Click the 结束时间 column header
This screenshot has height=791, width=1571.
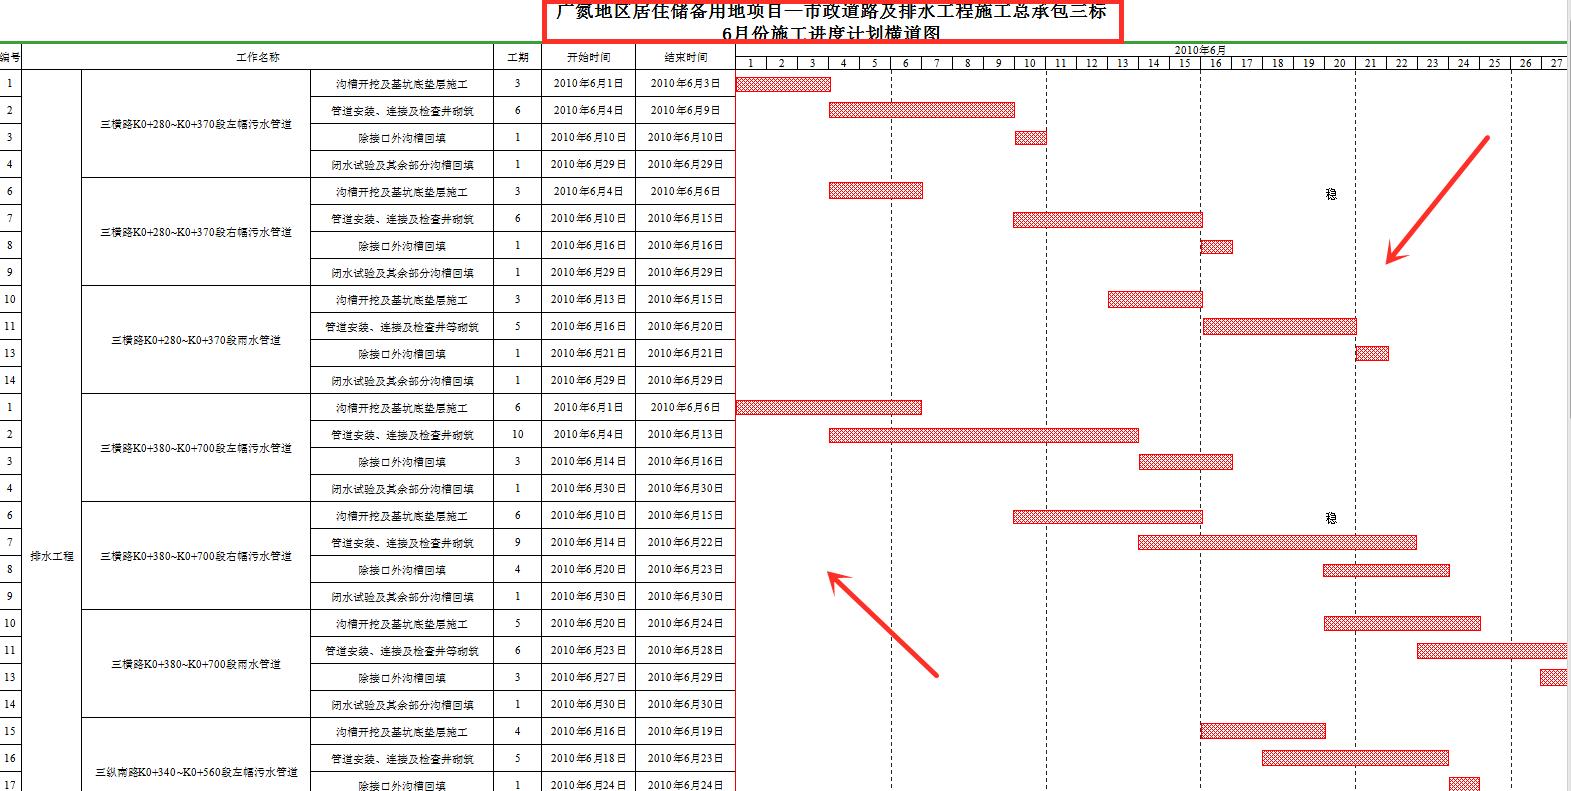click(x=685, y=57)
